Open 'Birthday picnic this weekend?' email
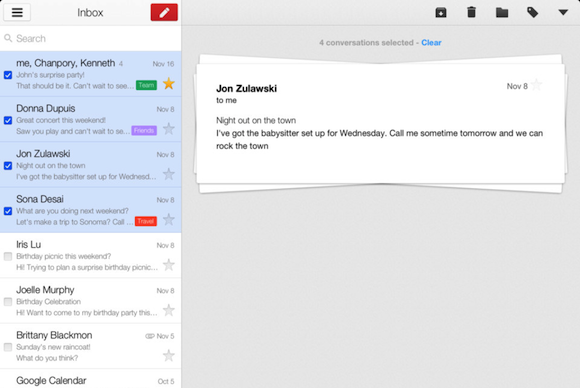The width and height of the screenshot is (580, 388). [x=91, y=255]
